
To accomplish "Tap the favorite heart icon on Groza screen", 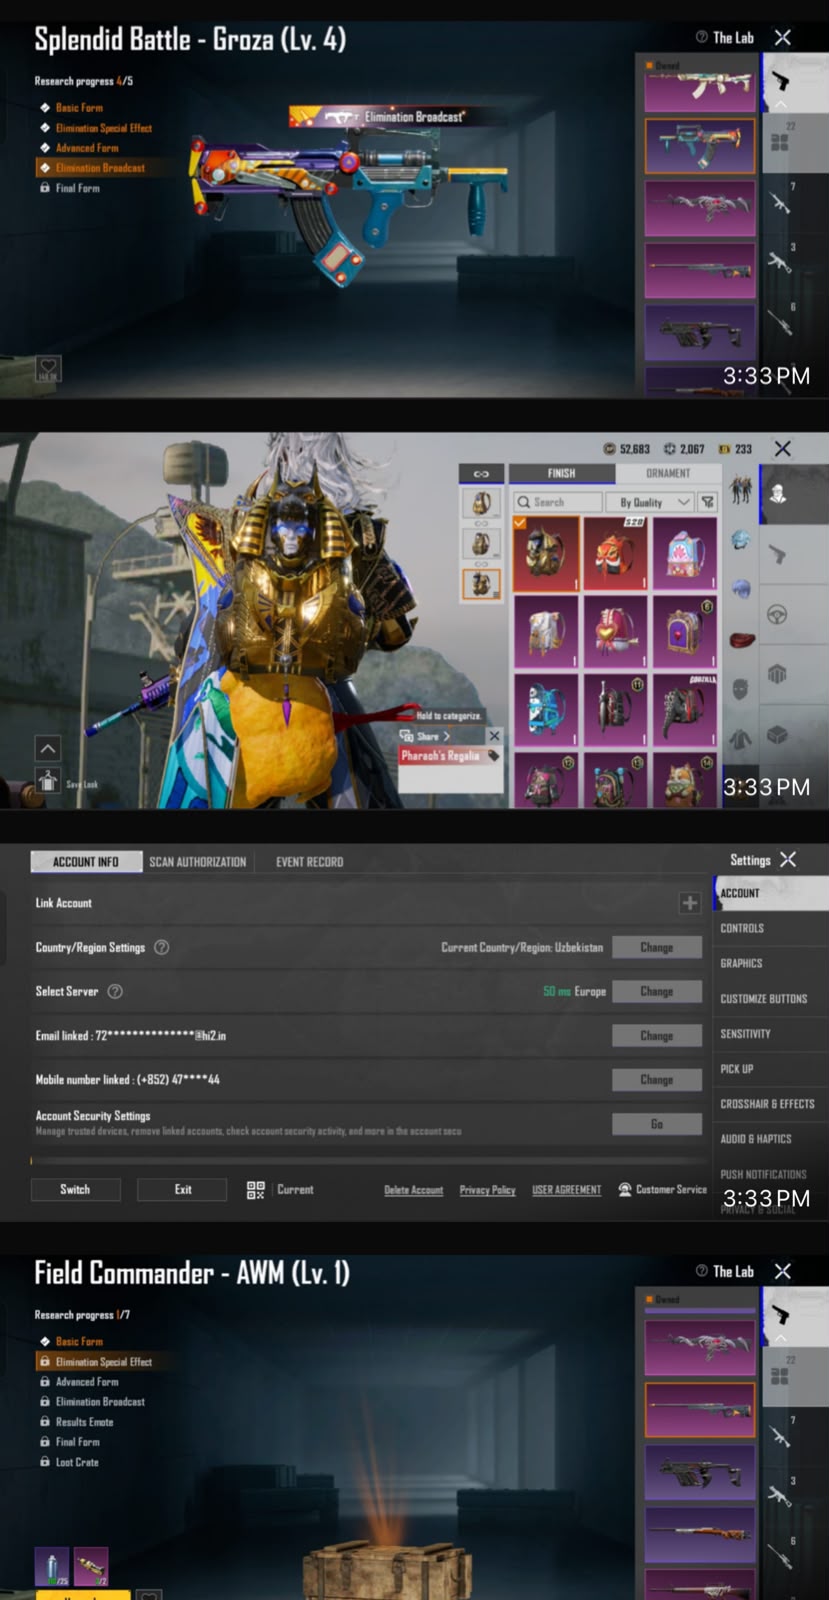I will pos(48,367).
